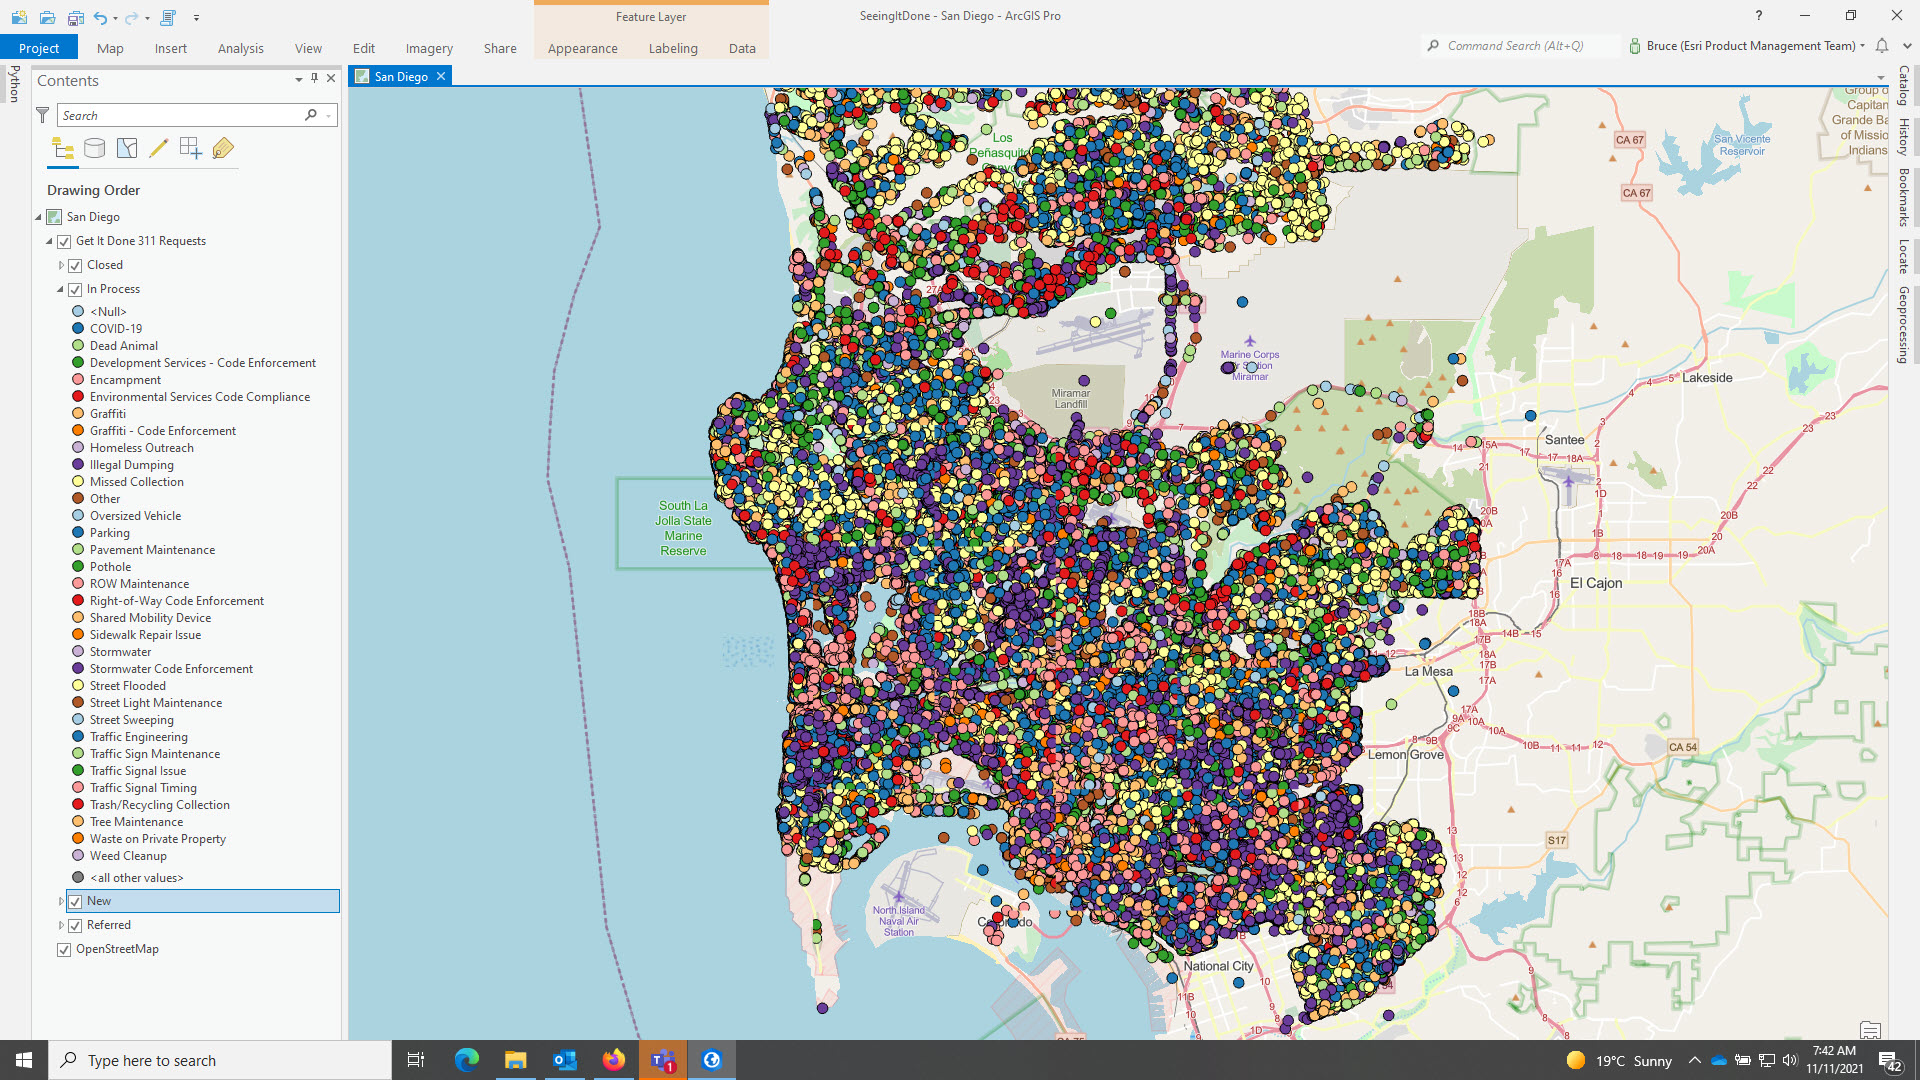Open the Map ribbon tab
Viewport: 1920px width, 1080px height.
[x=110, y=48]
